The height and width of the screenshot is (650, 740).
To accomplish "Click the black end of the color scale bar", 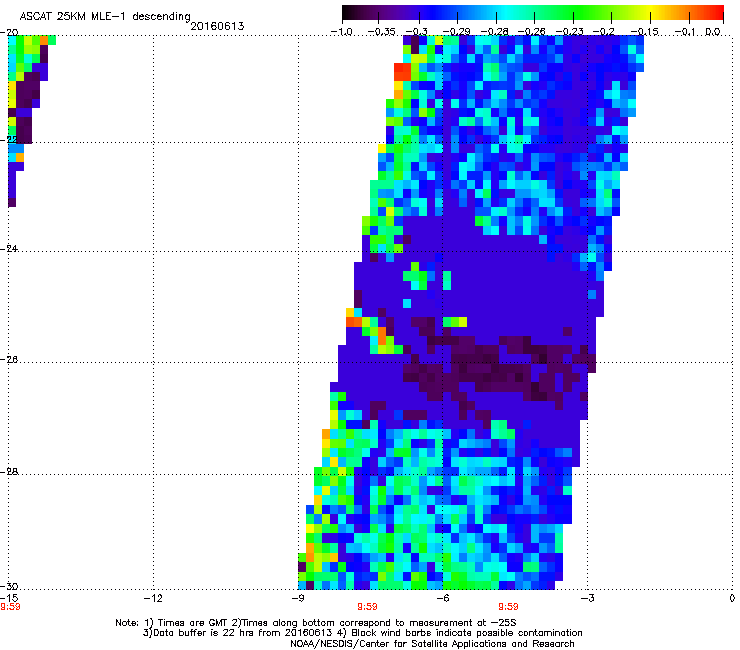I will point(348,13).
